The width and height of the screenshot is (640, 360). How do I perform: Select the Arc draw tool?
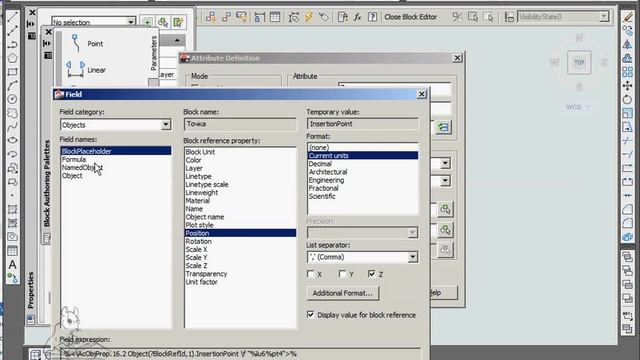pyautogui.click(x=12, y=85)
